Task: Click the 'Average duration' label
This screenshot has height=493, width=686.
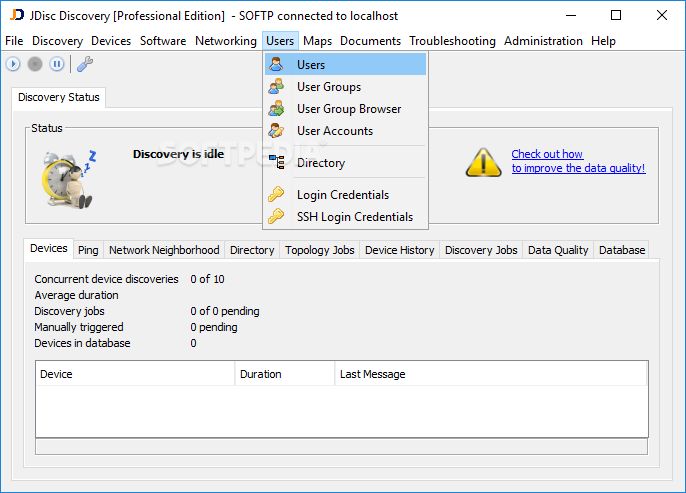Action: 76,295
